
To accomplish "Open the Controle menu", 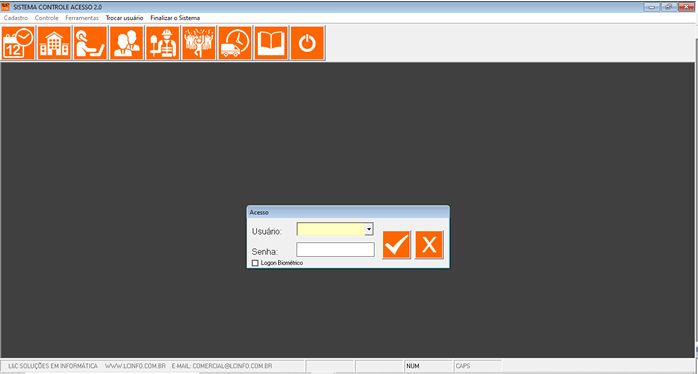I will [47, 18].
